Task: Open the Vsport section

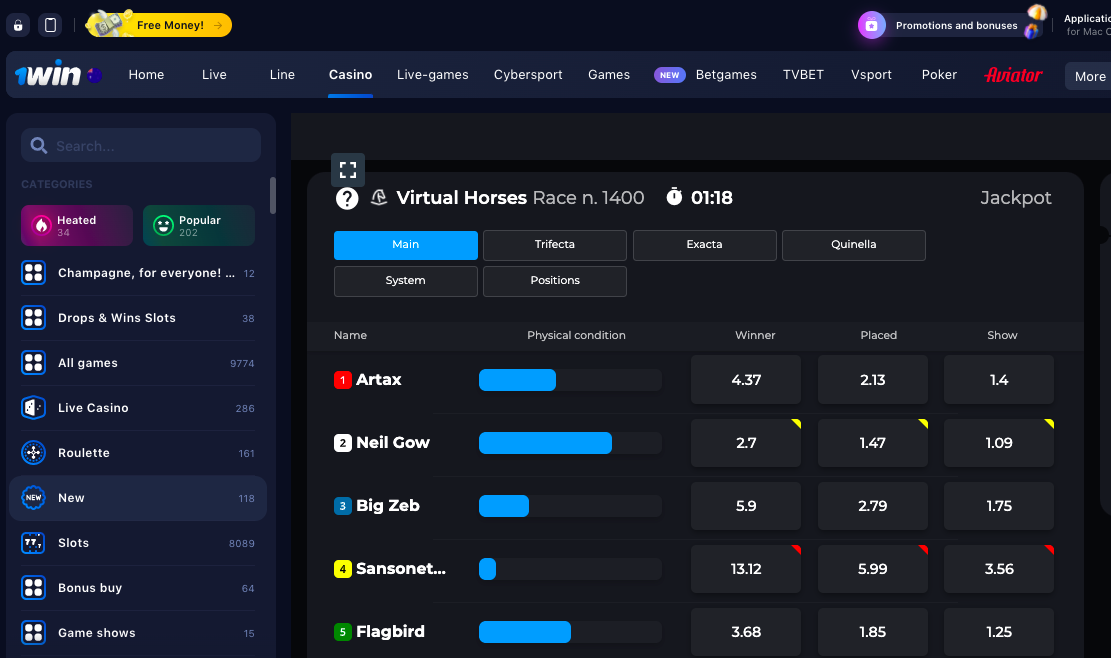Action: point(871,74)
